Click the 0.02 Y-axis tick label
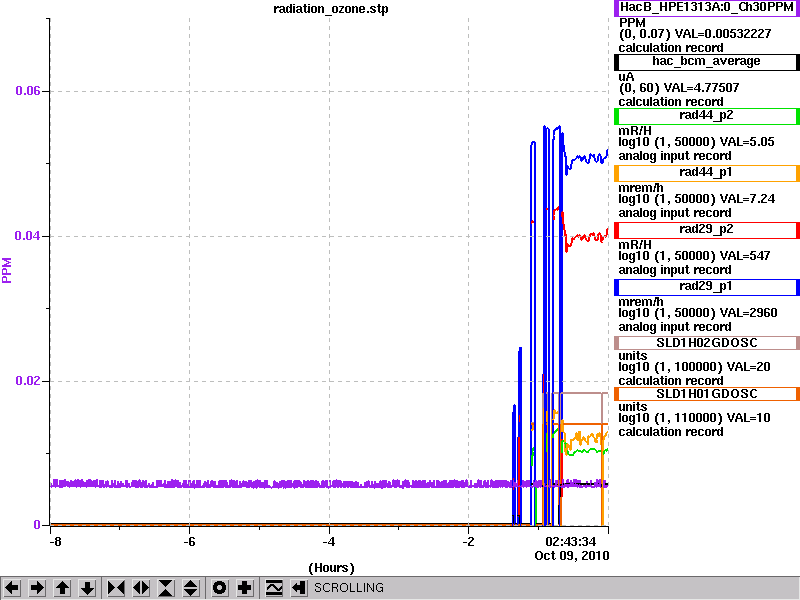The image size is (800, 600). click(x=28, y=381)
